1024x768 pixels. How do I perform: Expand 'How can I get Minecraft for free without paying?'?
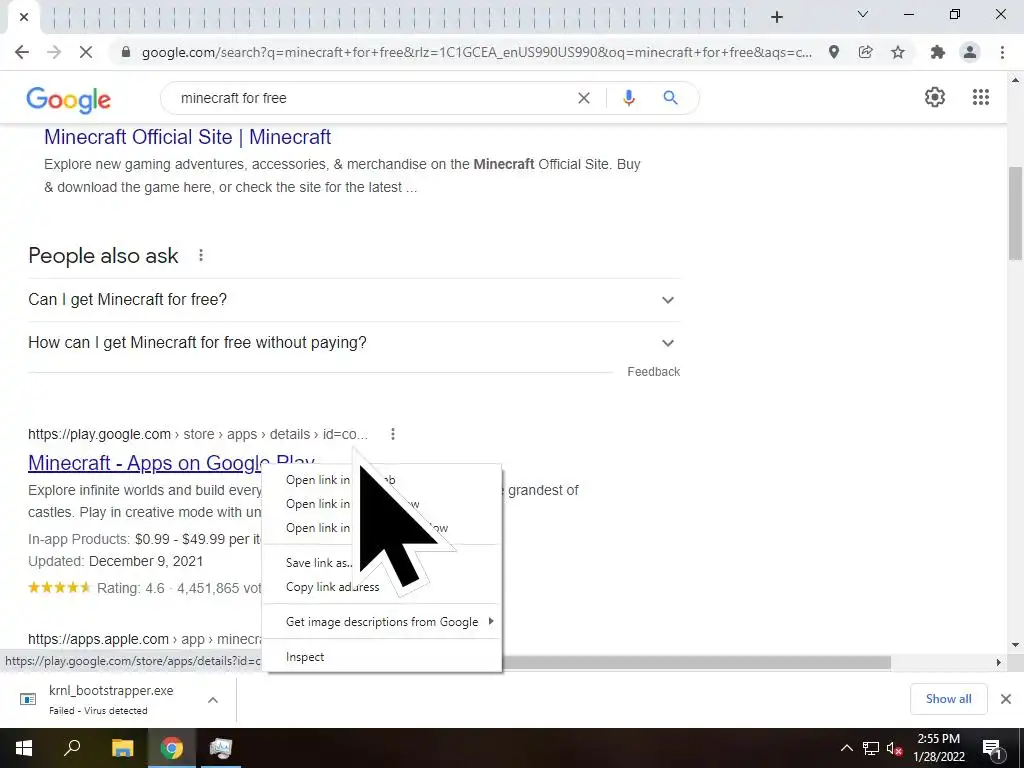[x=354, y=343]
